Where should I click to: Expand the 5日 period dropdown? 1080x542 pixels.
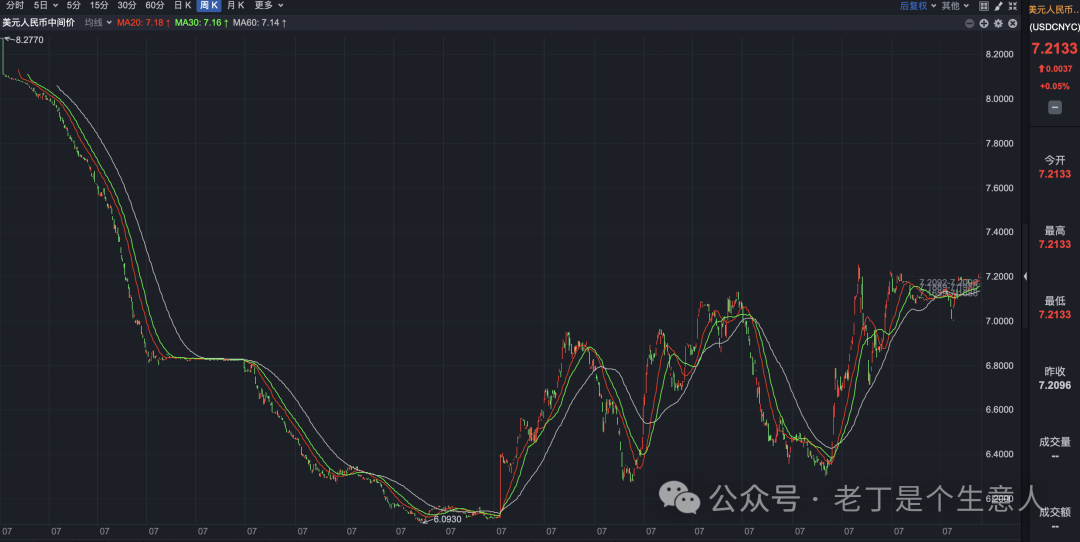pyautogui.click(x=45, y=6)
